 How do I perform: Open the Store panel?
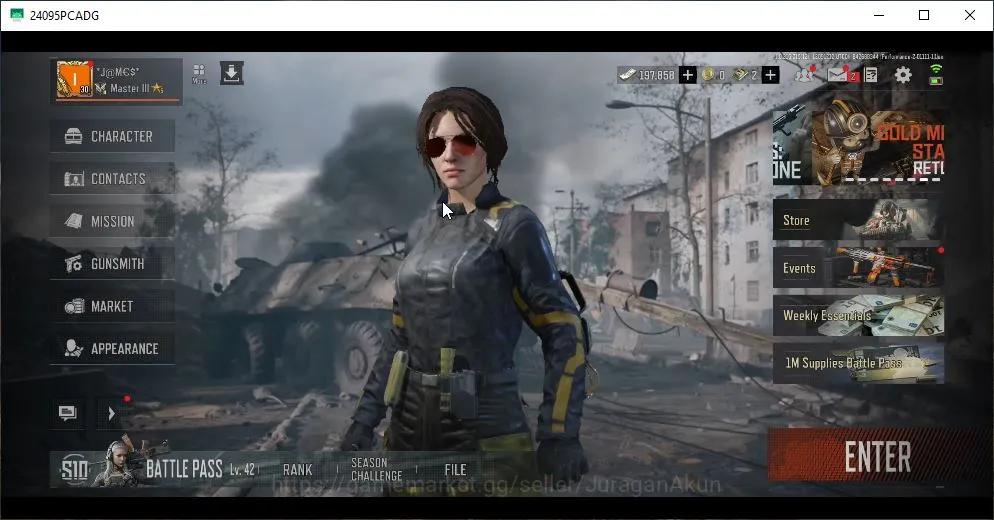coord(858,219)
